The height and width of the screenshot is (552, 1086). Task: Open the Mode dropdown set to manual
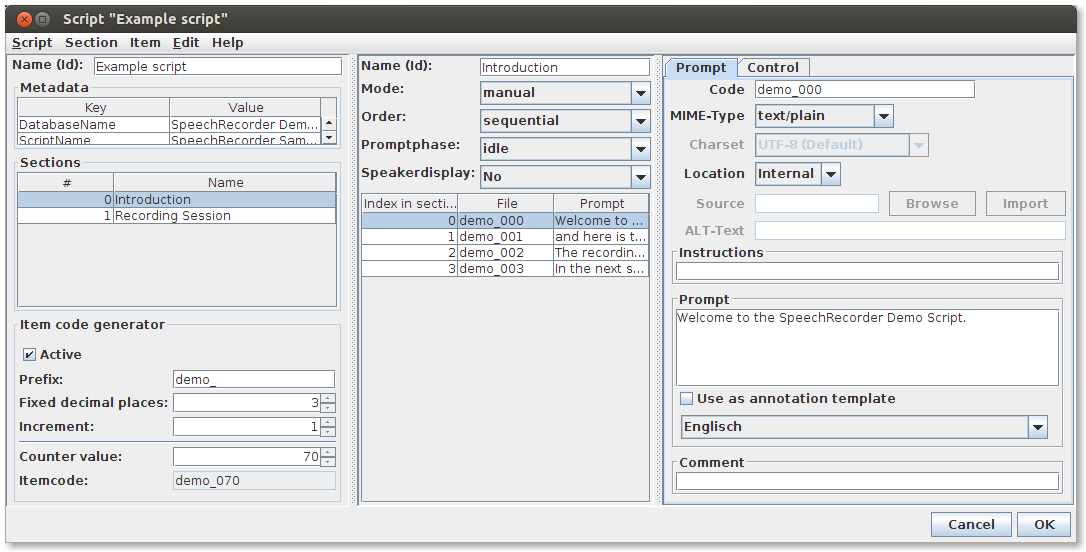pos(640,93)
